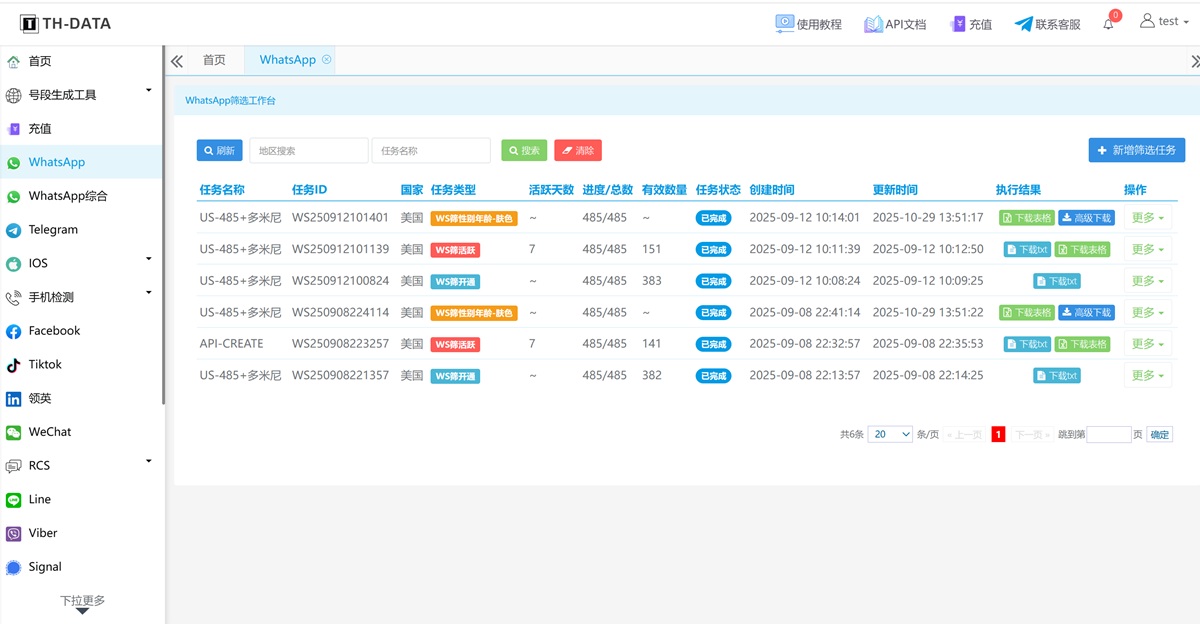Close the WhatsApp tab
Image resolution: width=1200 pixels, height=624 pixels.
[326, 60]
